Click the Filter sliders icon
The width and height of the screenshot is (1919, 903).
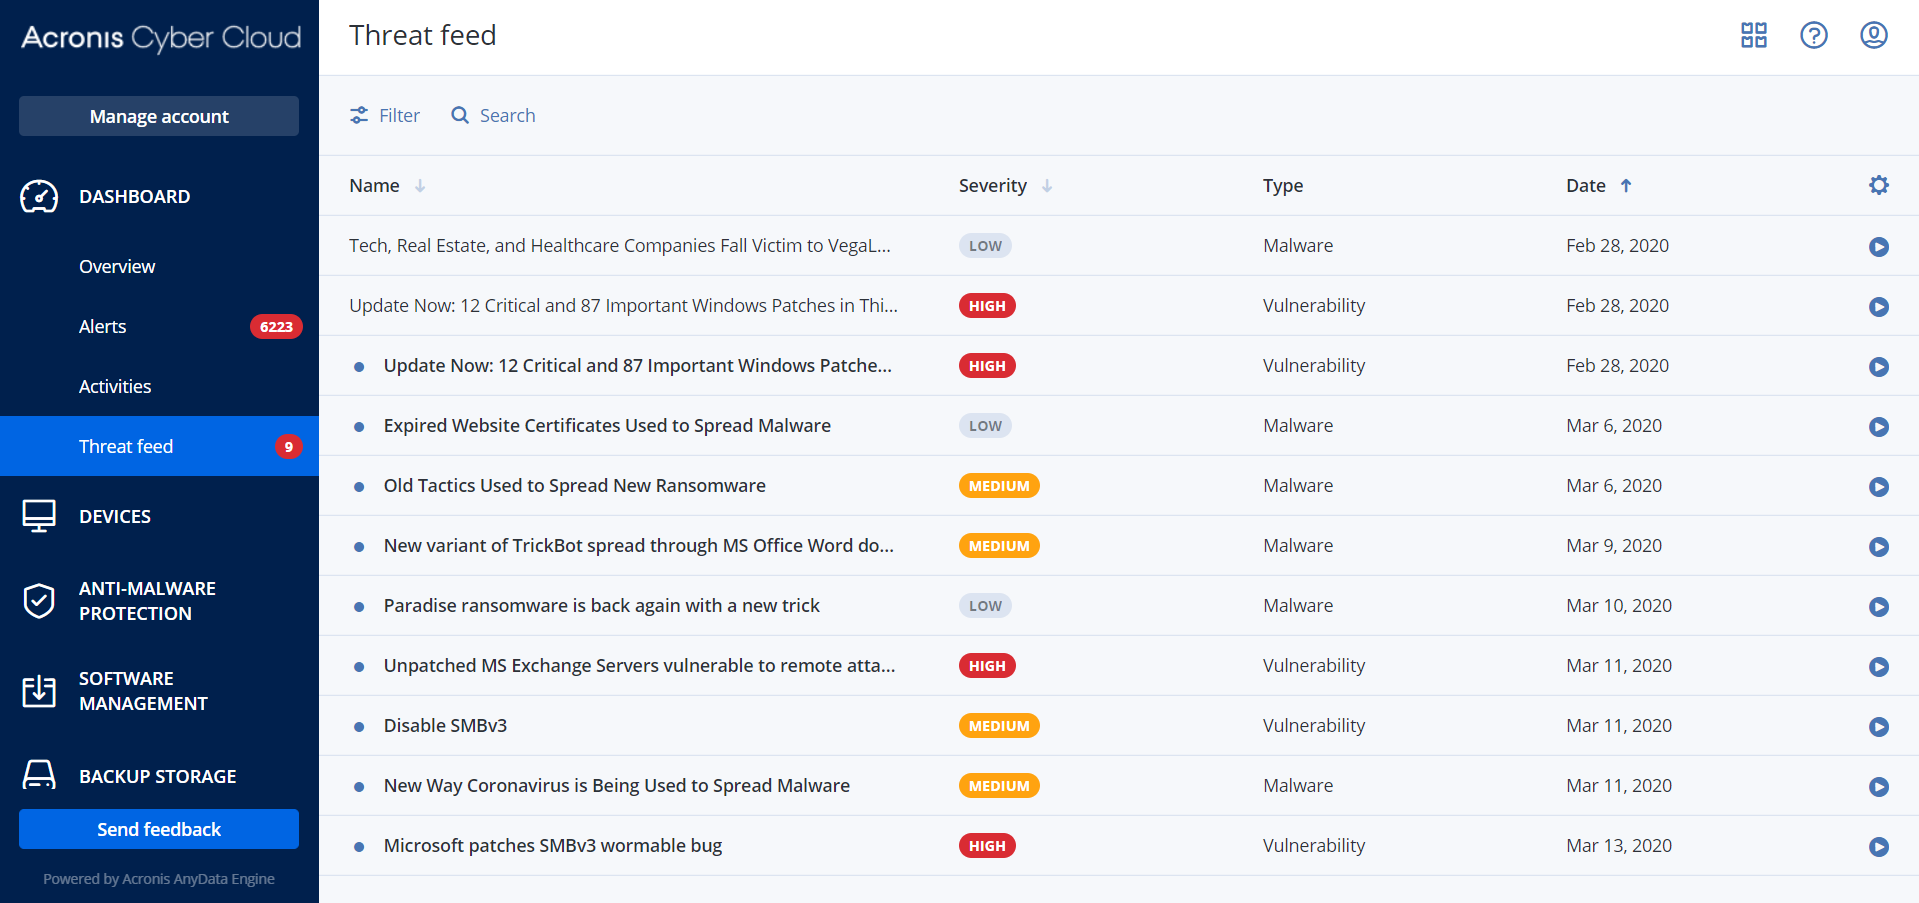click(x=359, y=116)
